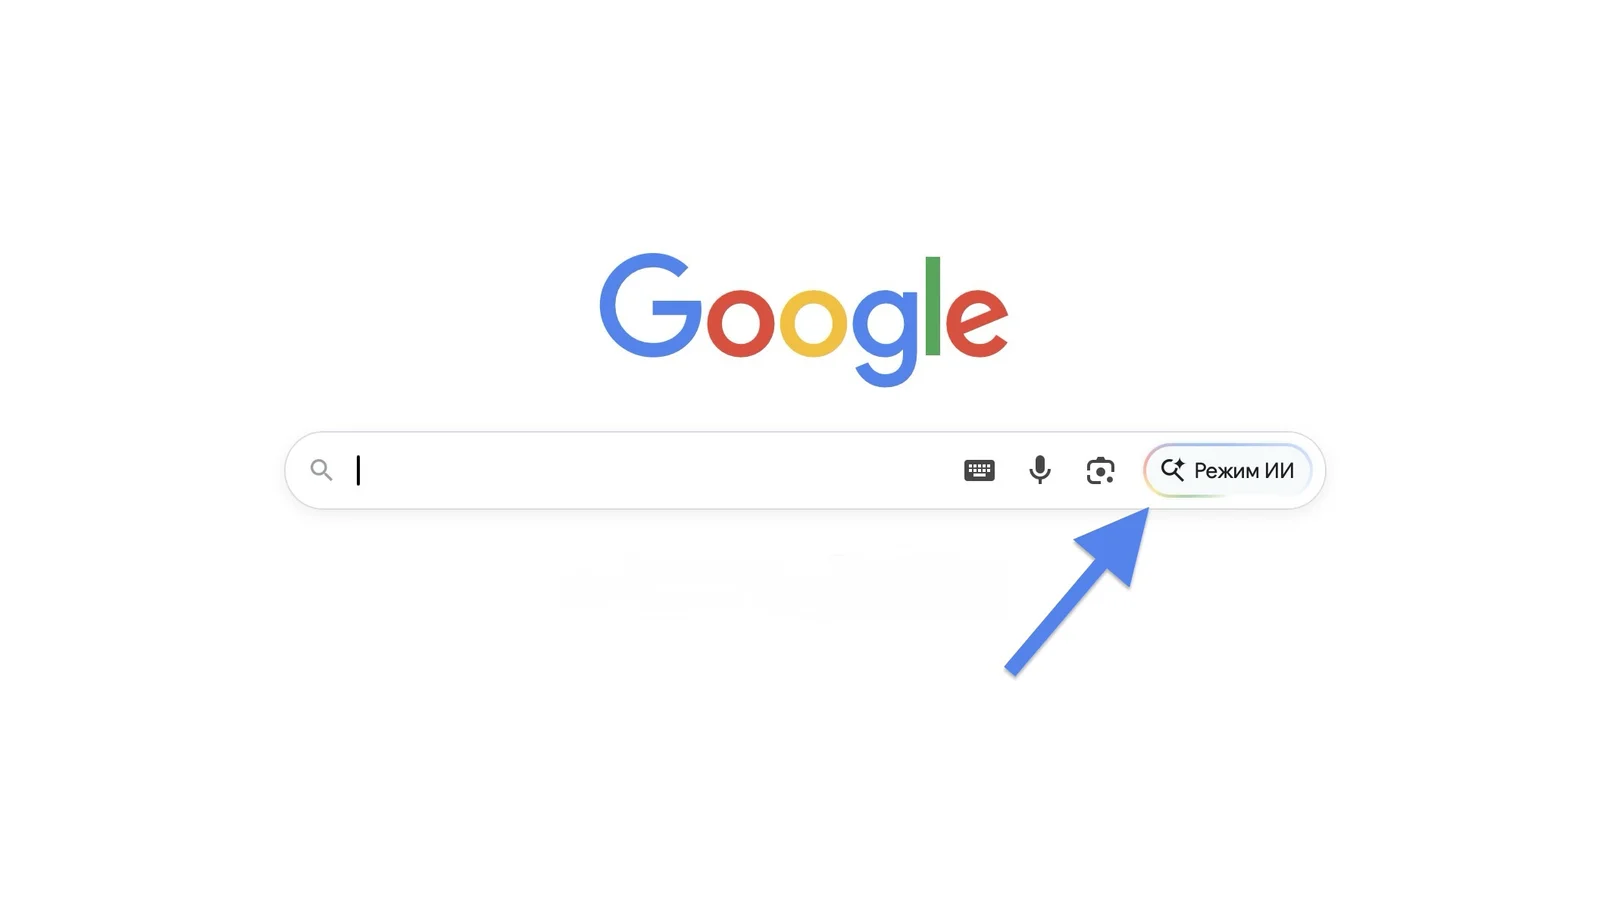
Task: Click the Режим ИИ text label
Action: point(1244,471)
